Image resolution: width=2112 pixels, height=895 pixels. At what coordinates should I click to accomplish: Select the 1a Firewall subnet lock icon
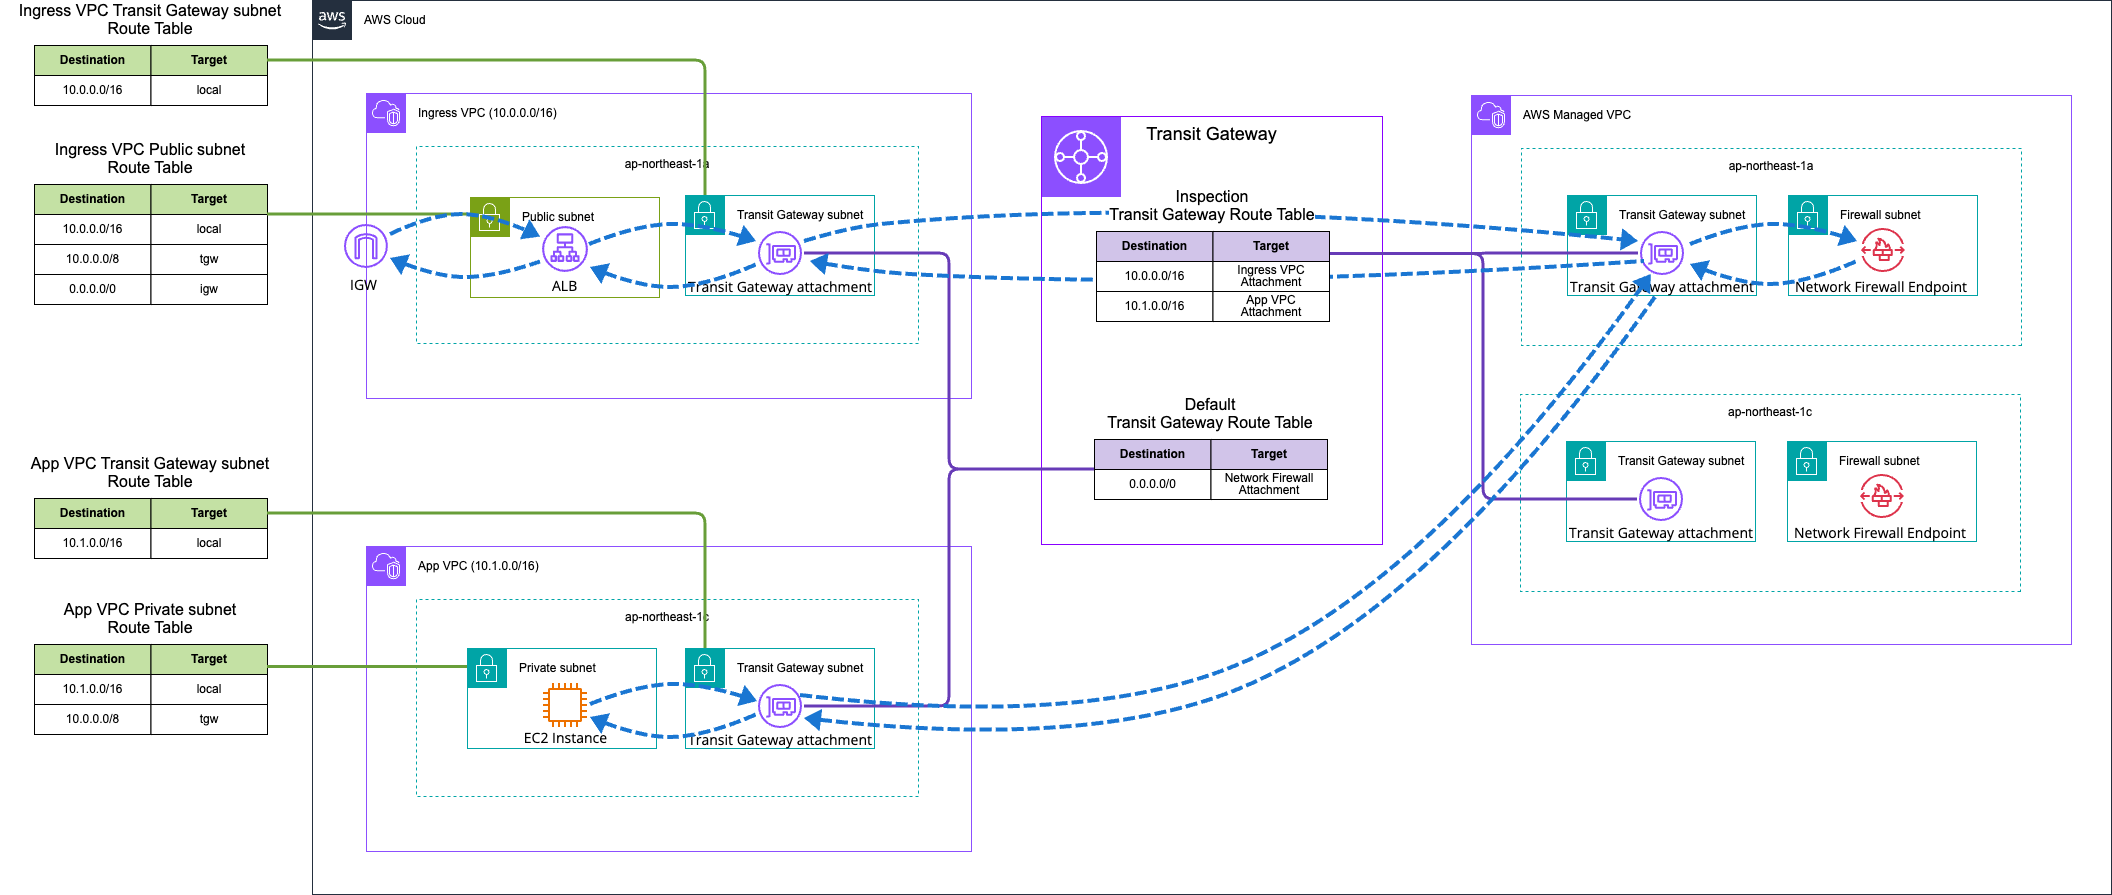[x=1808, y=215]
